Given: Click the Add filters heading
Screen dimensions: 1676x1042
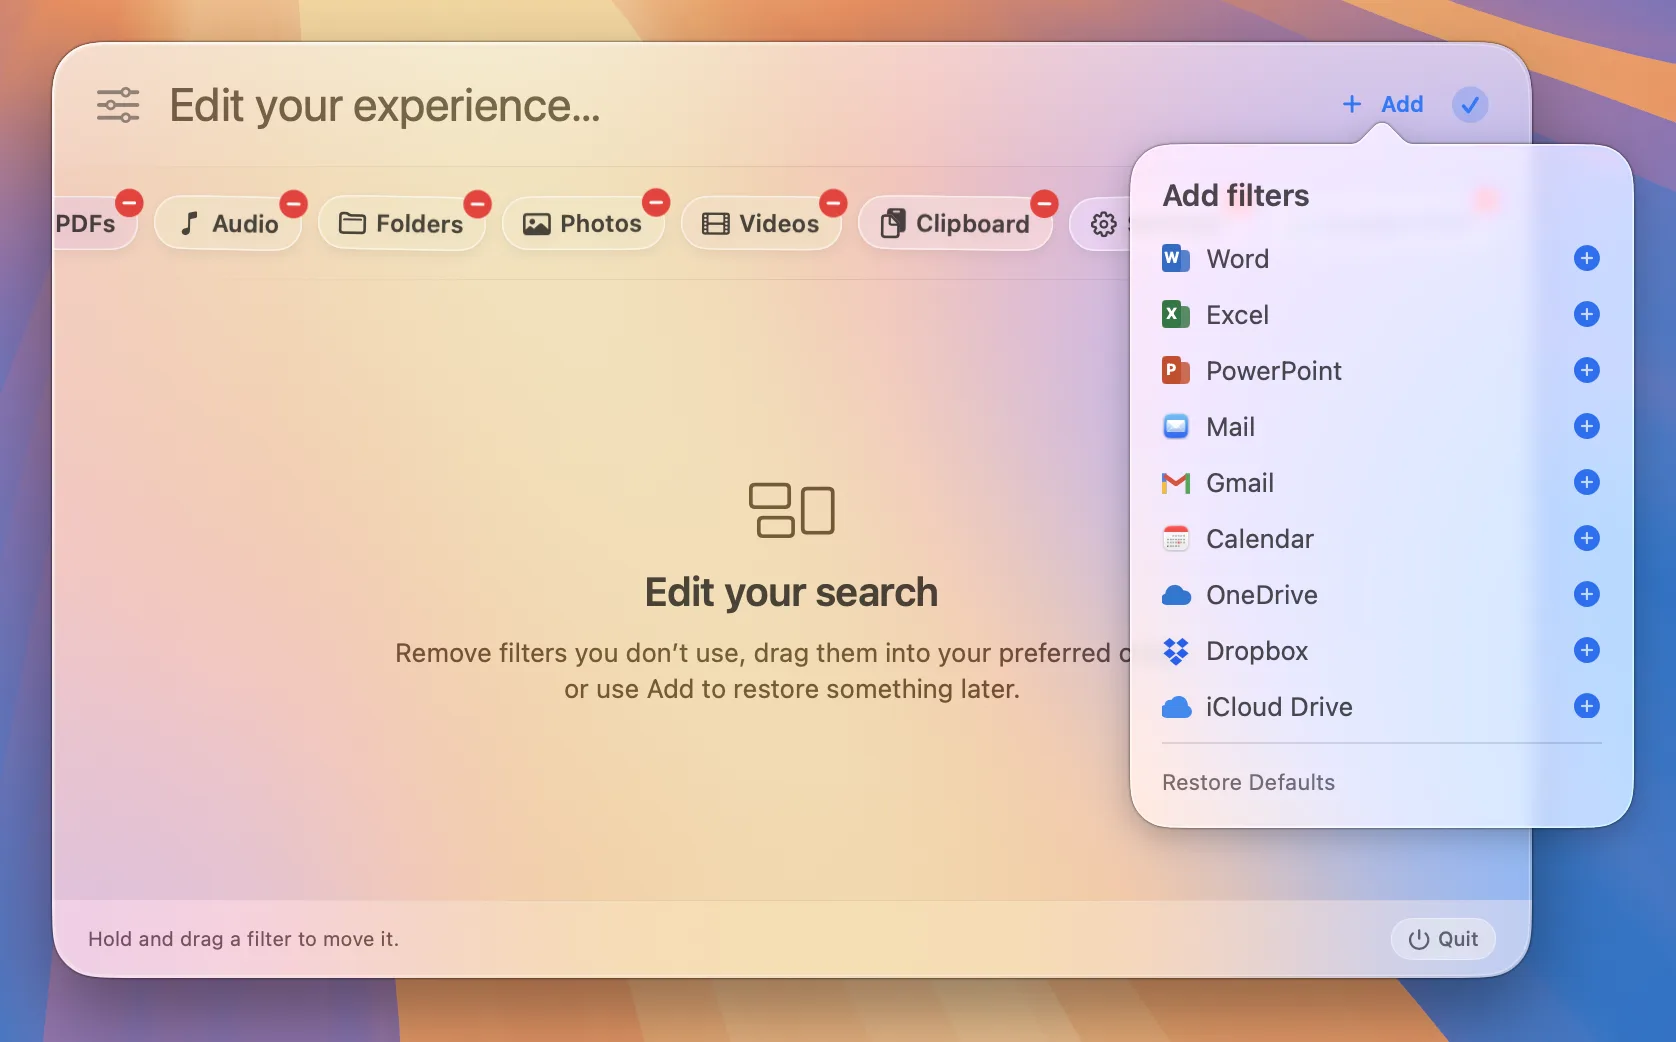Looking at the screenshot, I should coord(1236,195).
